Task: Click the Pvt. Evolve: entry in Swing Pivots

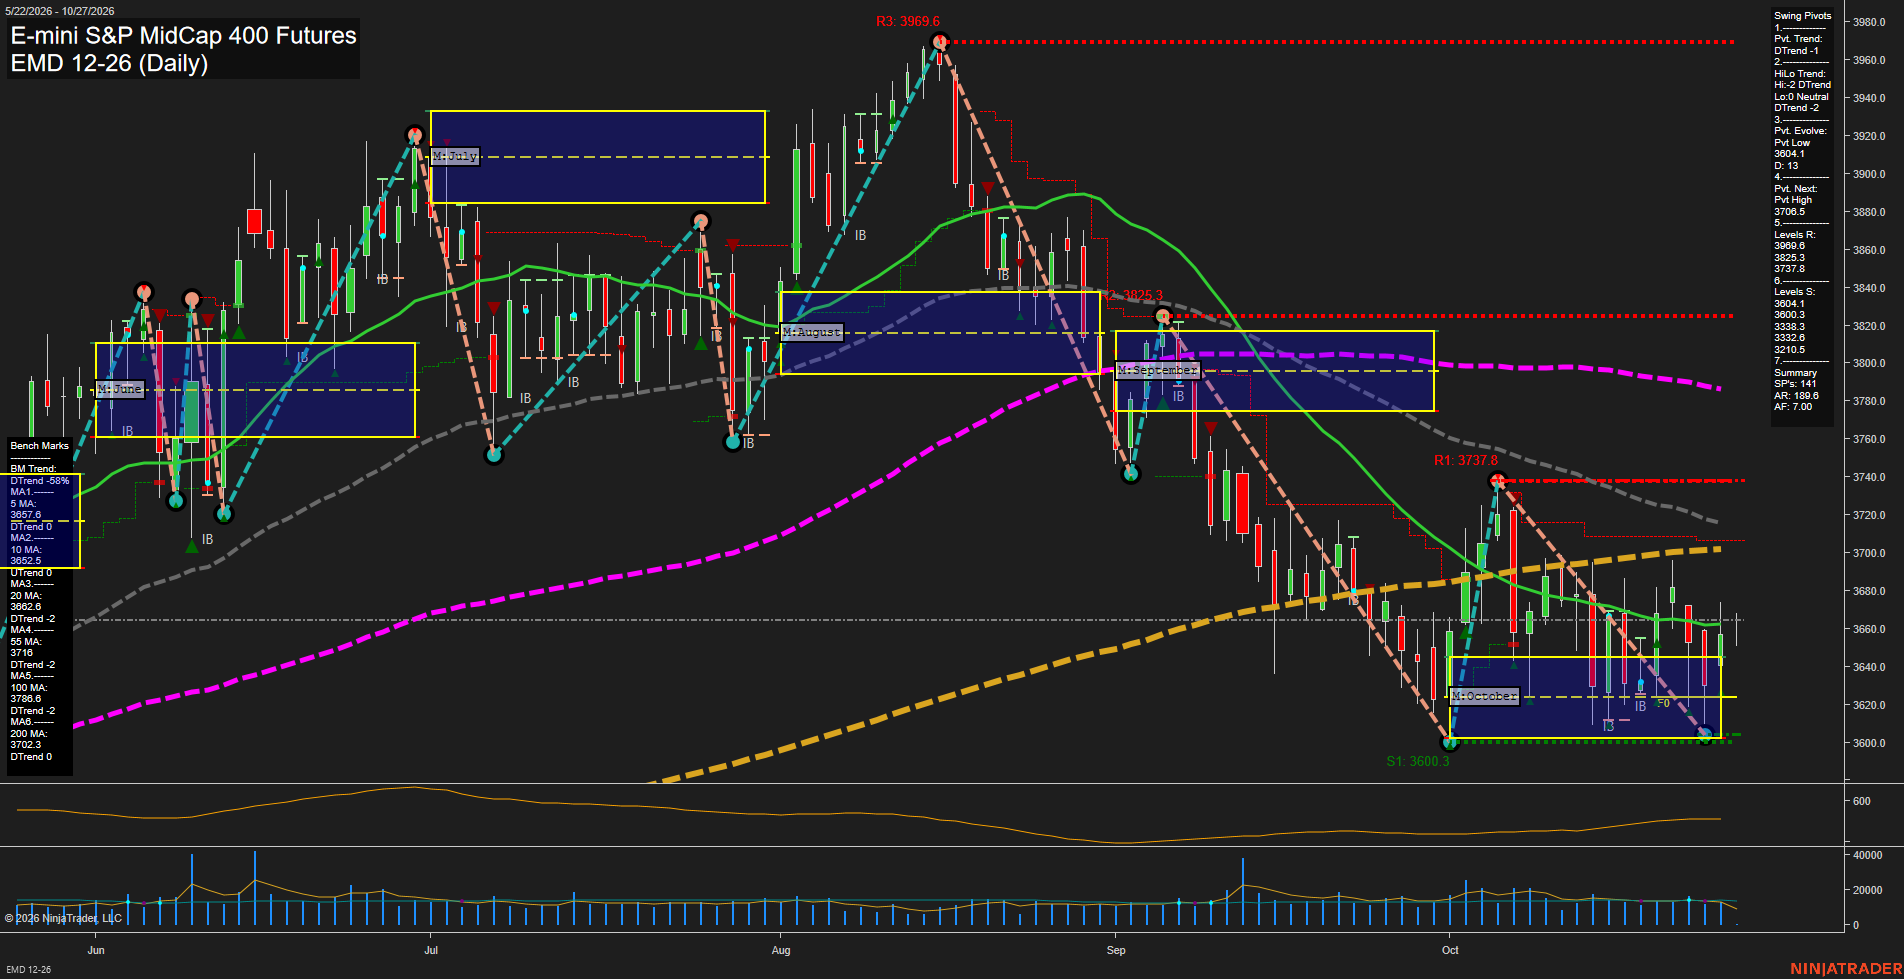Action: click(1800, 131)
